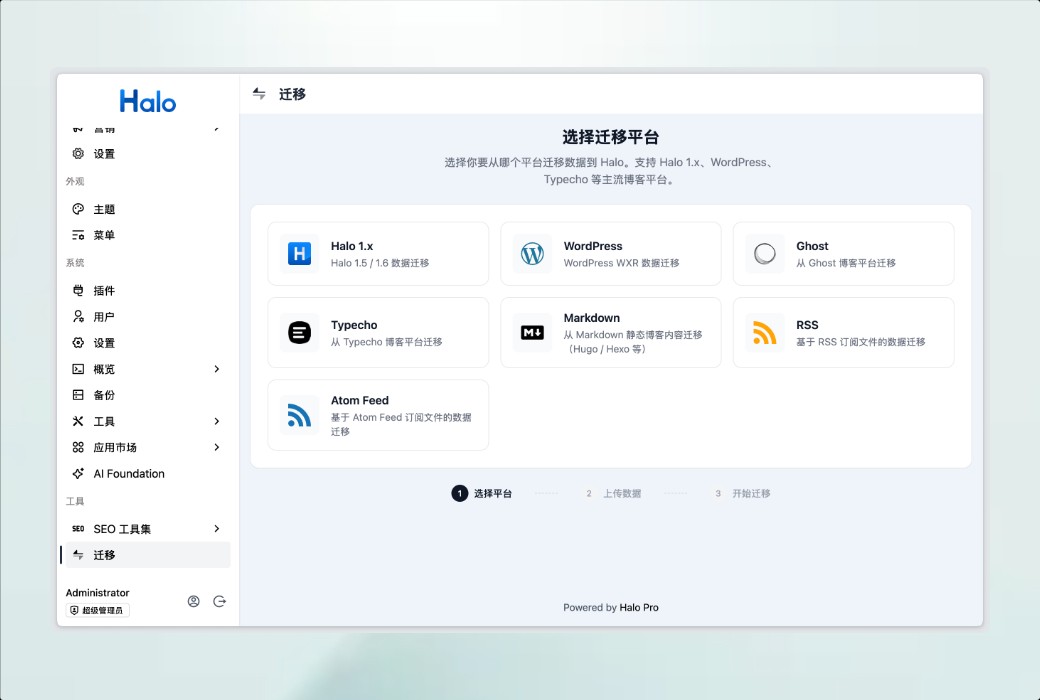Select the Halo 1.x migration card
Viewport: 1040px width, 700px height.
pyautogui.click(x=378, y=253)
